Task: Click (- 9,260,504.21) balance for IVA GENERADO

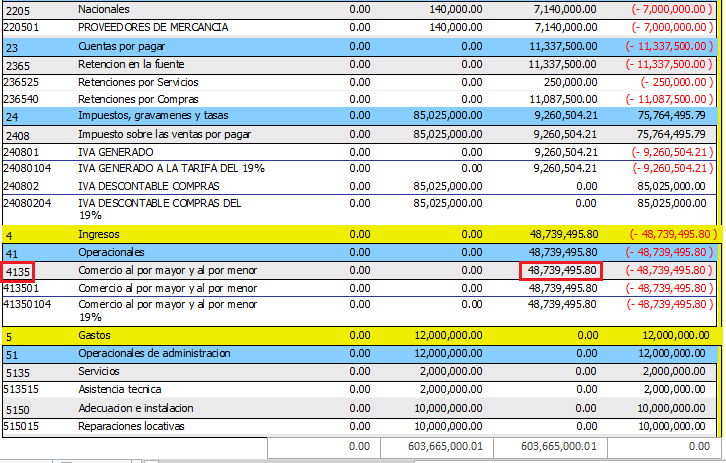Action: coord(672,152)
